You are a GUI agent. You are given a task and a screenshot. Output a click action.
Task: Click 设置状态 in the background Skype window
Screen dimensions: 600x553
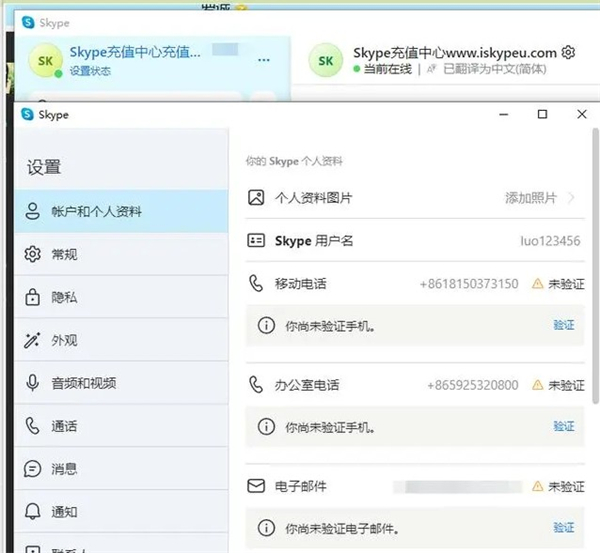click(x=90, y=71)
